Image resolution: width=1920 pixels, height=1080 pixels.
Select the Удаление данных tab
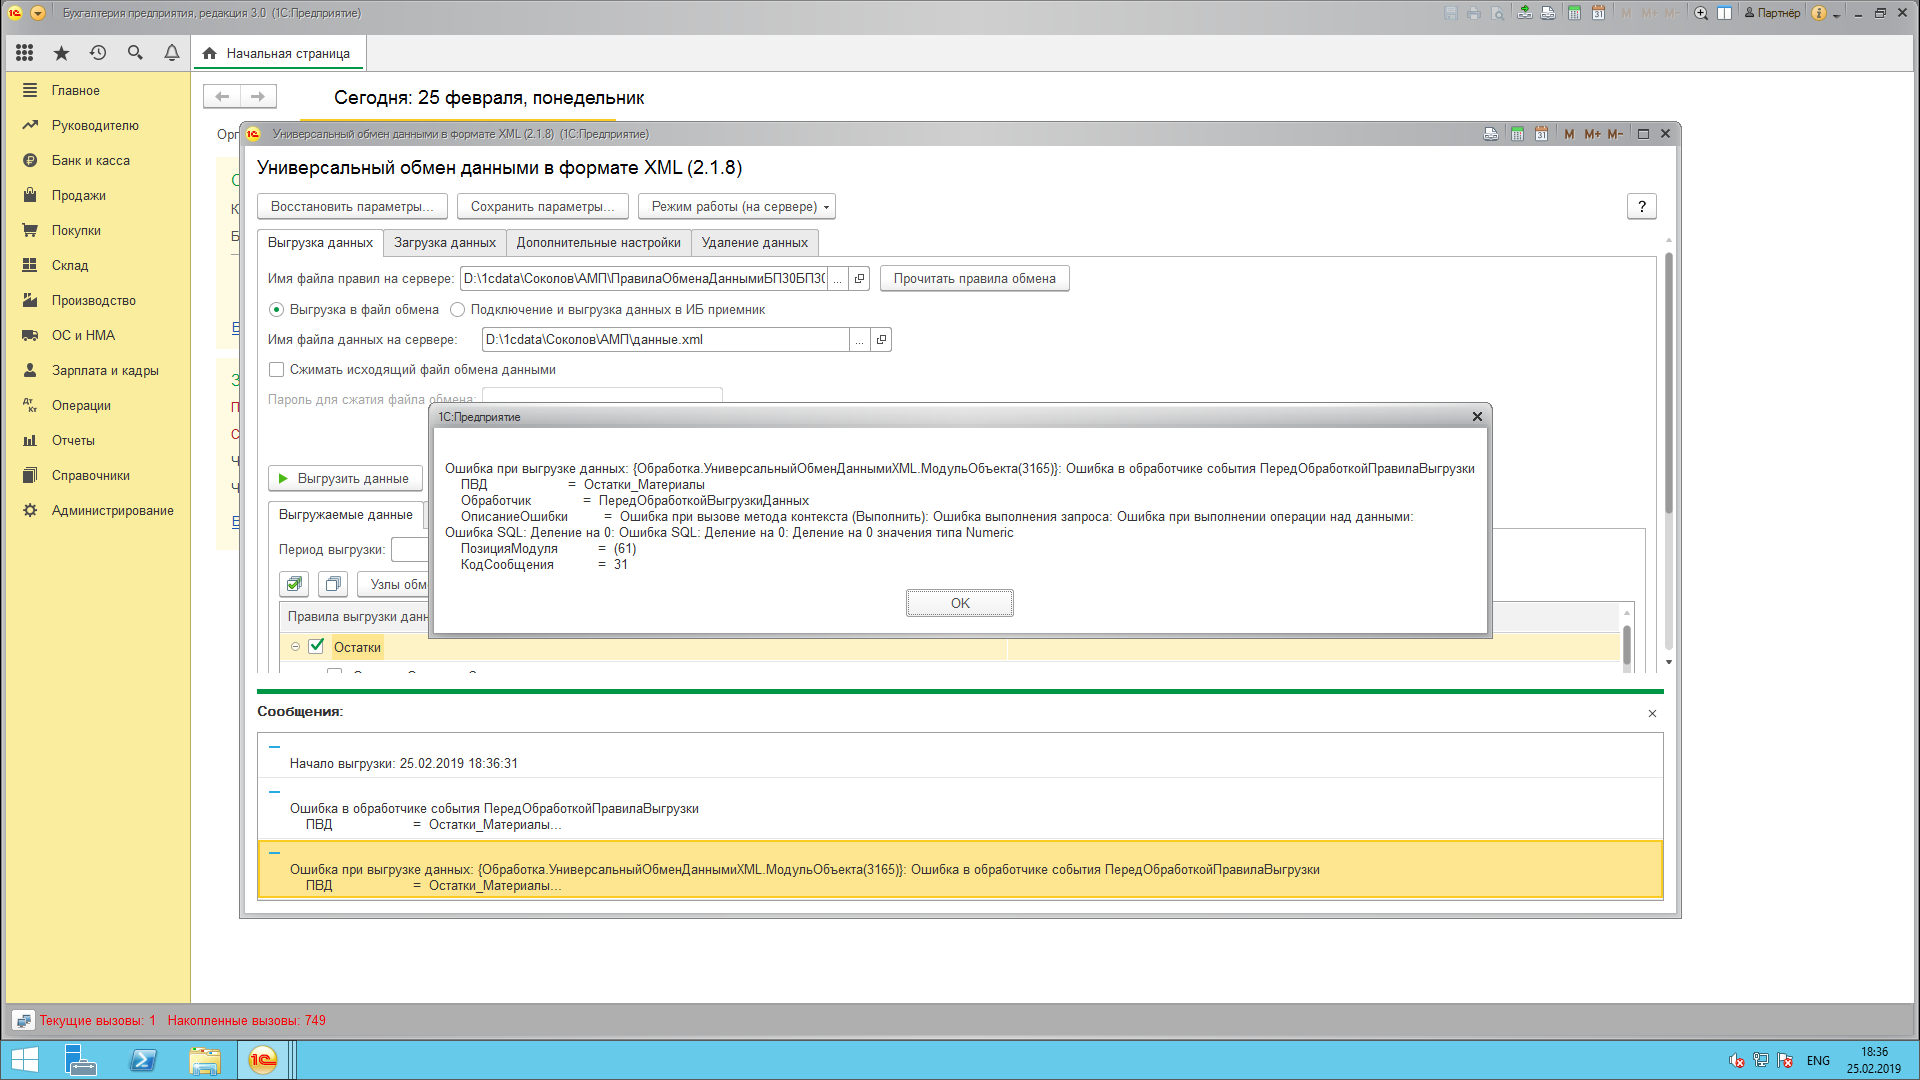point(754,242)
